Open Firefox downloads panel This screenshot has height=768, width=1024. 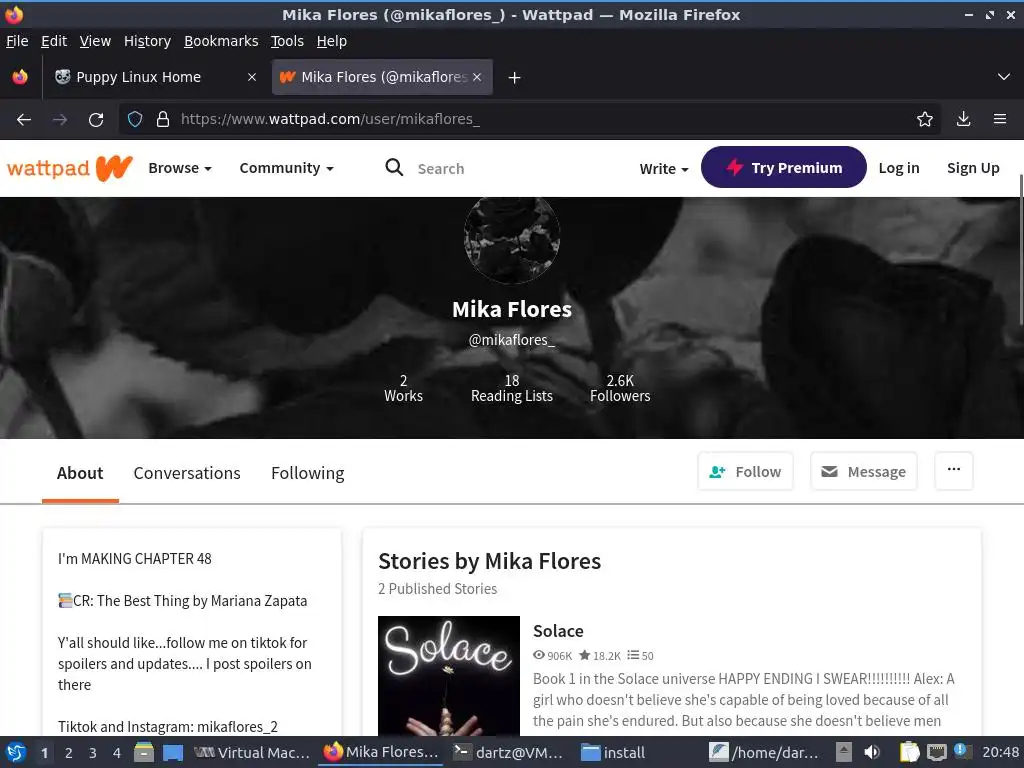[x=963, y=120]
